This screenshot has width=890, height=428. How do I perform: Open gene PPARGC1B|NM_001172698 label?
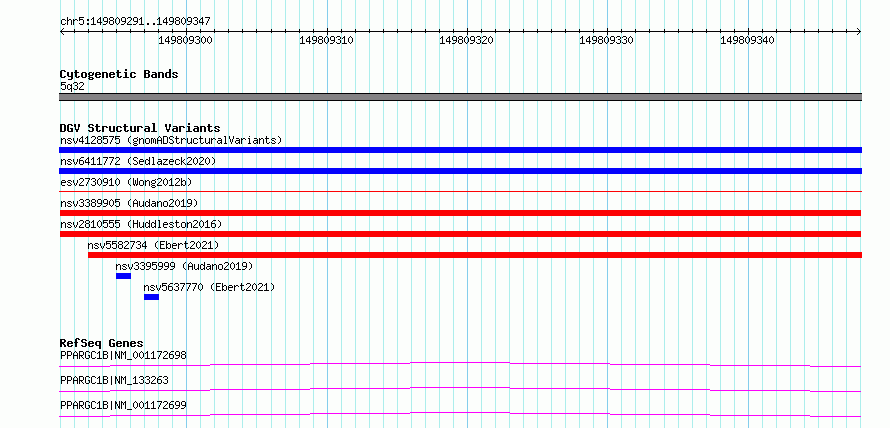point(123,356)
